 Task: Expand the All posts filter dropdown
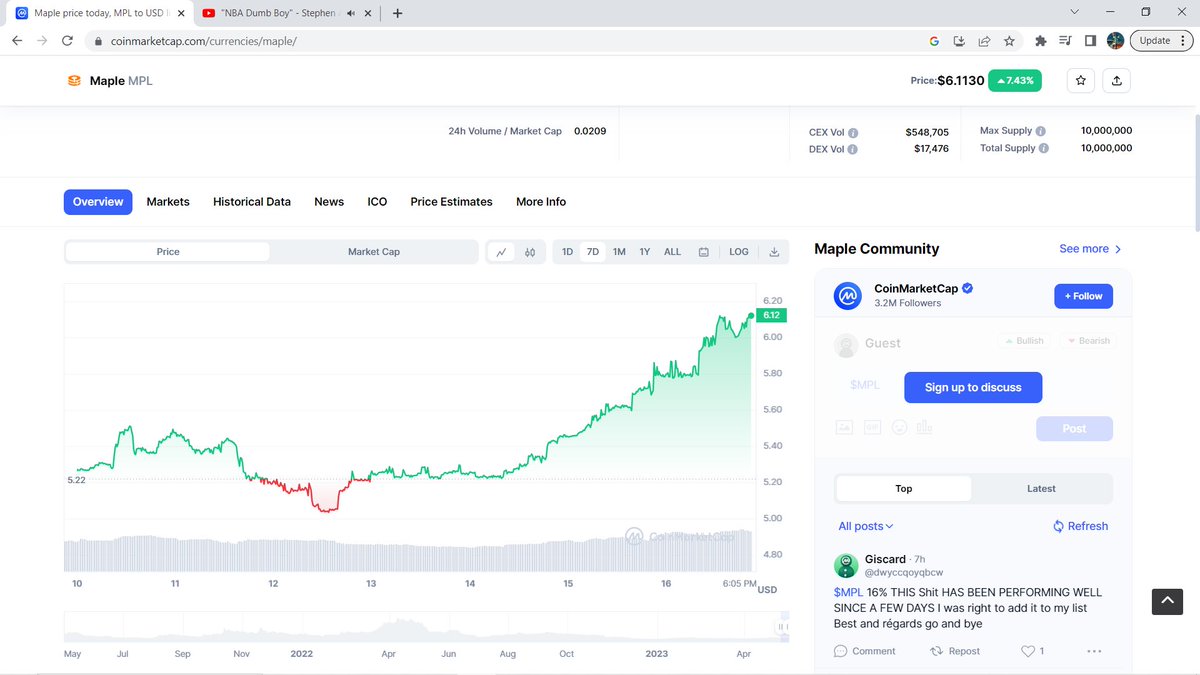point(866,526)
